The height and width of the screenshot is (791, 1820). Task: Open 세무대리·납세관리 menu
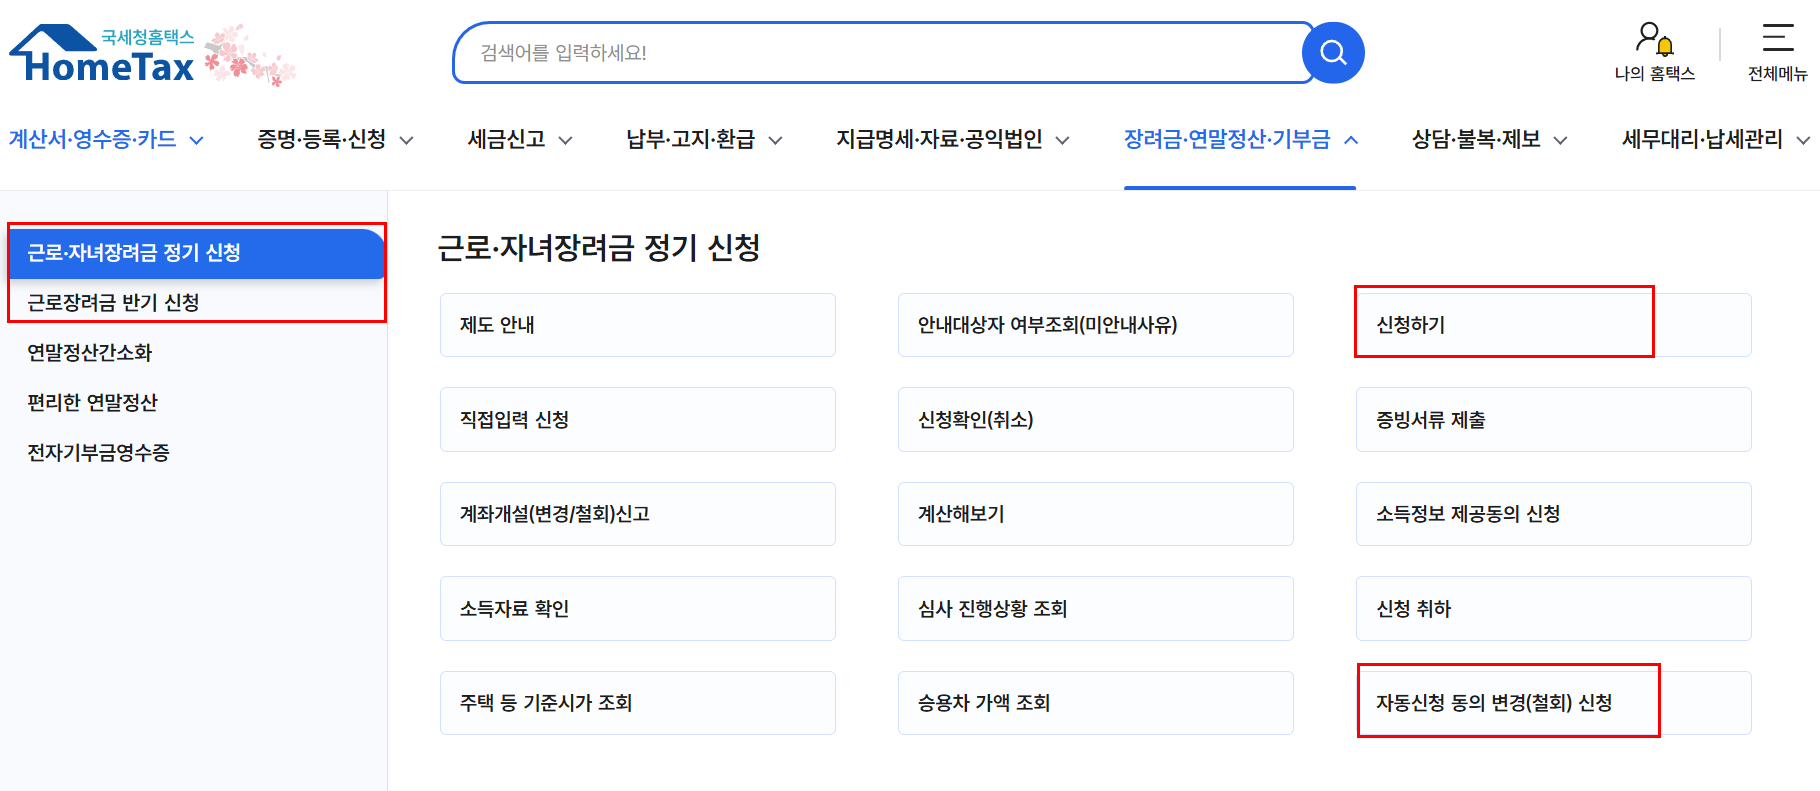coord(1702,139)
